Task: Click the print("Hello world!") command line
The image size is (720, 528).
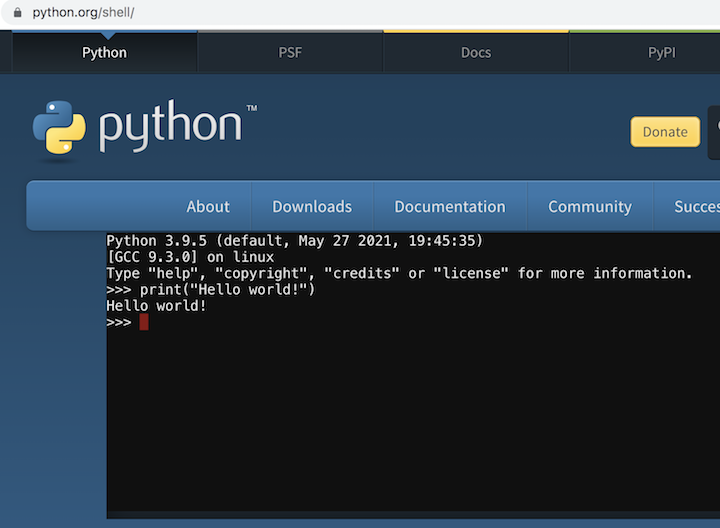Action: coord(211,290)
